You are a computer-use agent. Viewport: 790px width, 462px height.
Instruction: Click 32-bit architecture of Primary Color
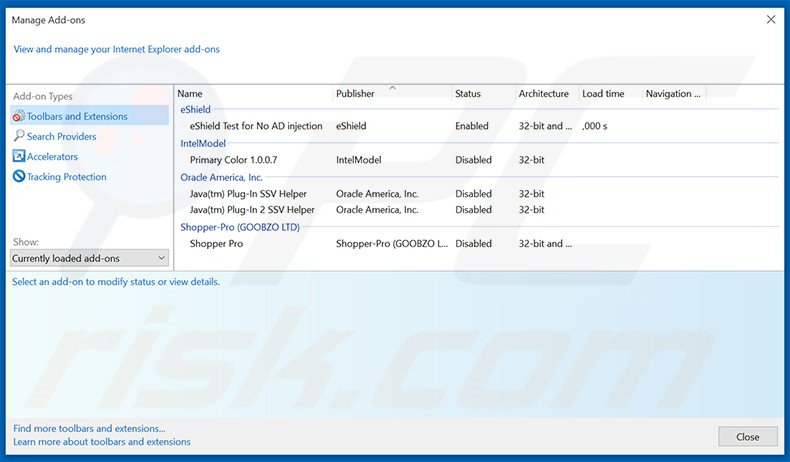(532, 160)
